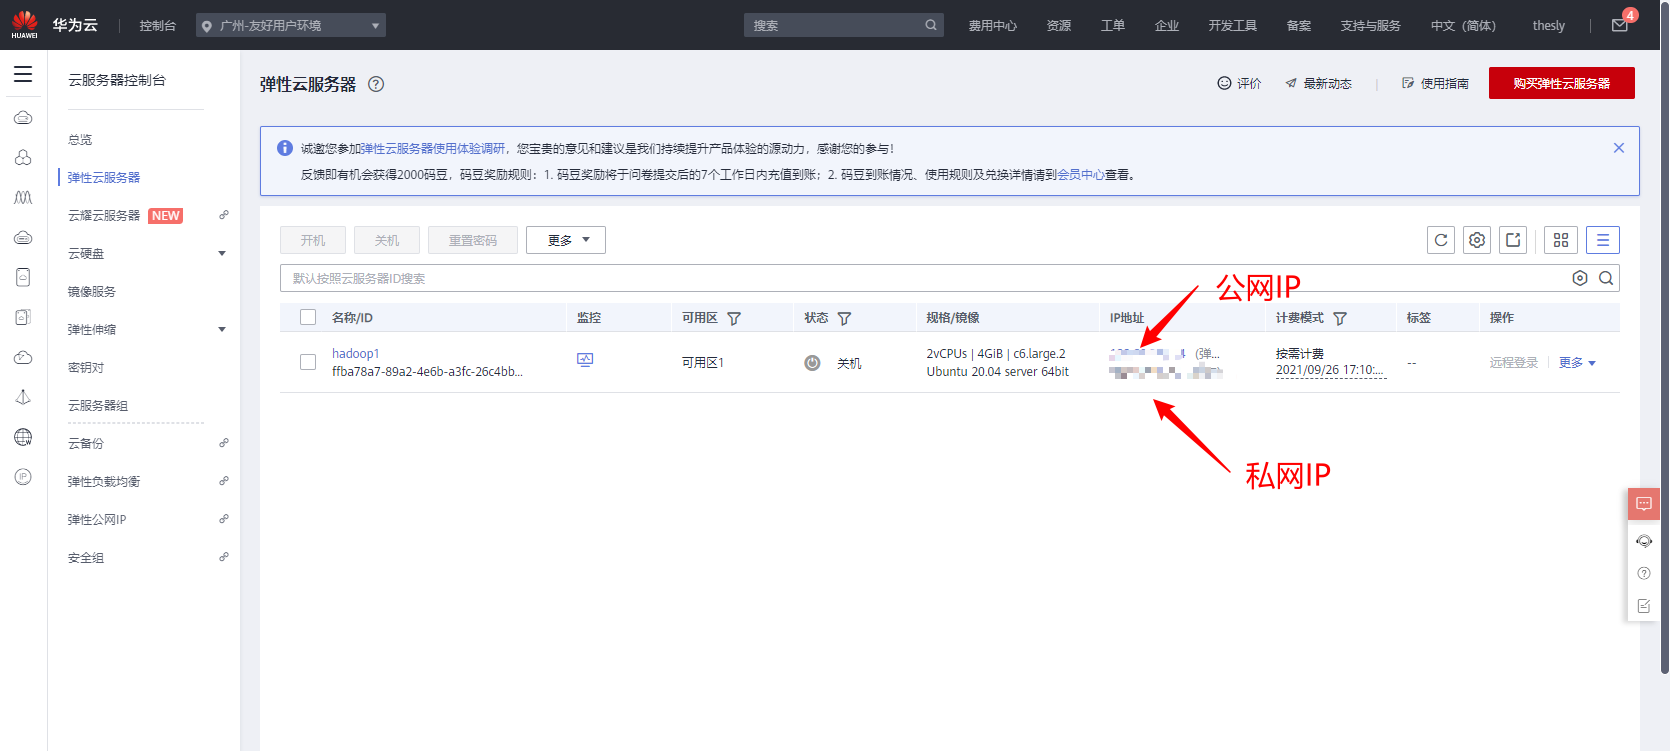Image resolution: width=1670 pixels, height=751 pixels.
Task: Open 会员中心 link in banner
Action: click(1081, 174)
